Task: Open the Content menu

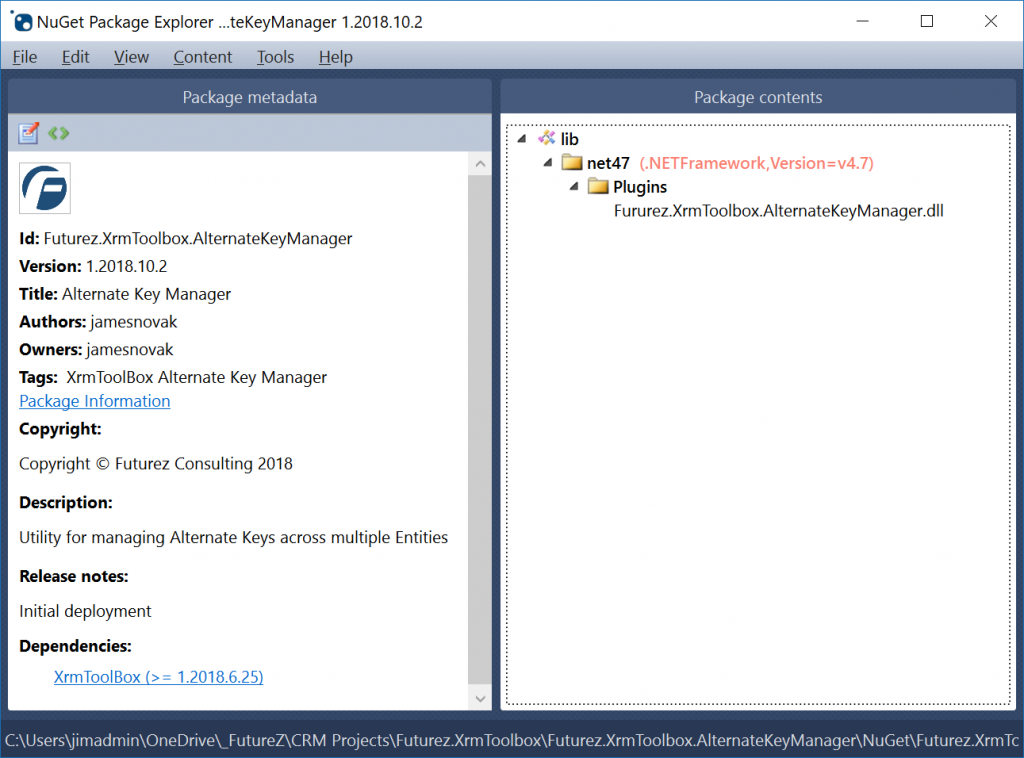Action: tap(202, 57)
